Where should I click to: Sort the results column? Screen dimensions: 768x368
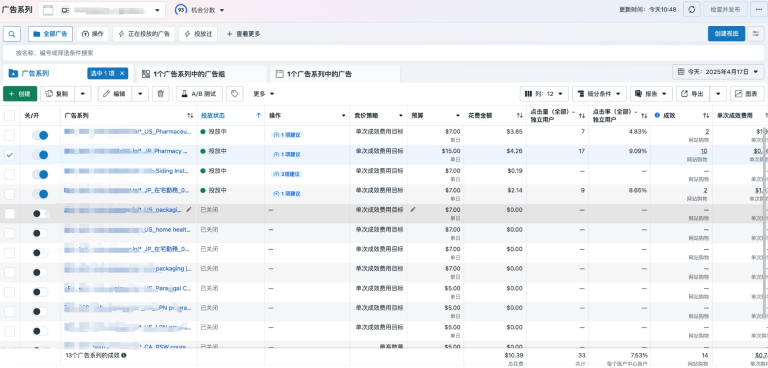pos(706,116)
